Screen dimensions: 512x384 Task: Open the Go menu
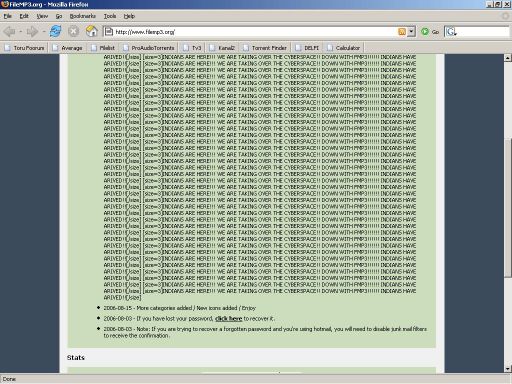(59, 16)
